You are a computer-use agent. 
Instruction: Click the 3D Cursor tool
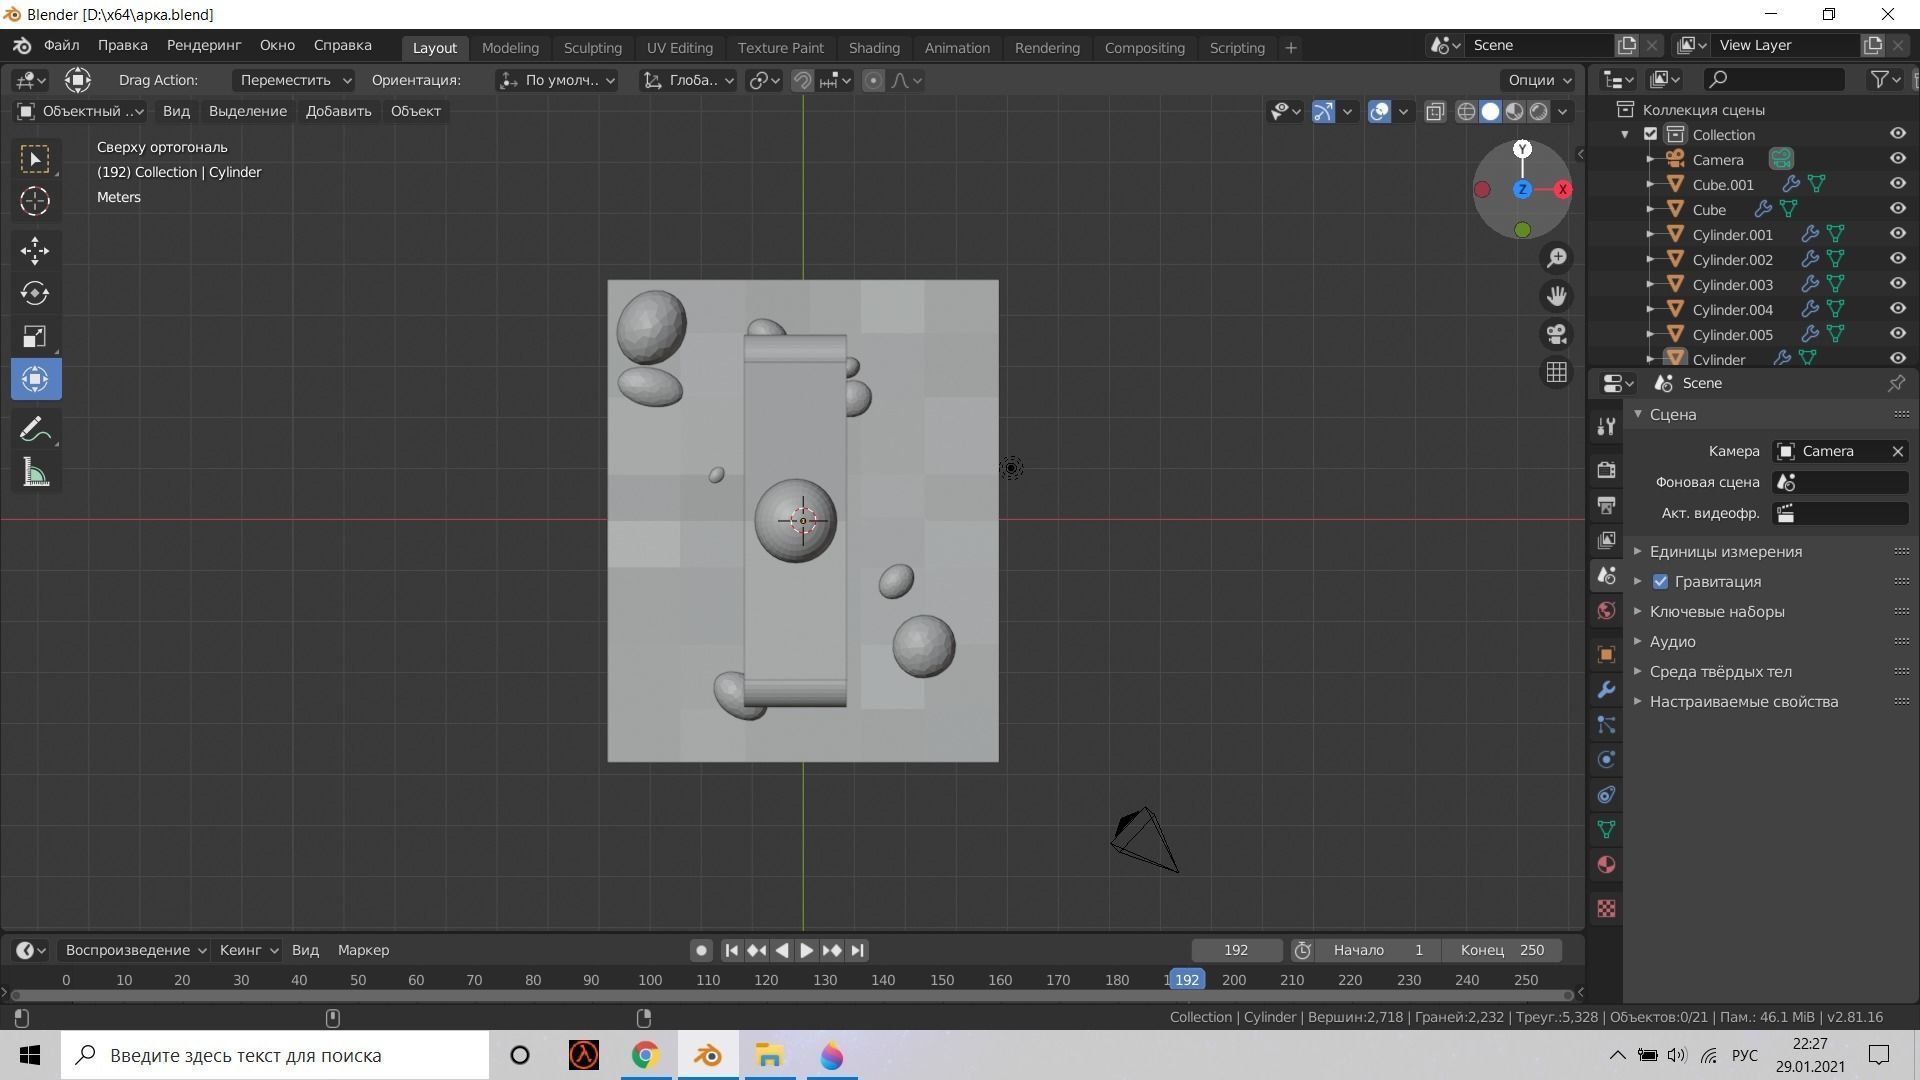35,202
